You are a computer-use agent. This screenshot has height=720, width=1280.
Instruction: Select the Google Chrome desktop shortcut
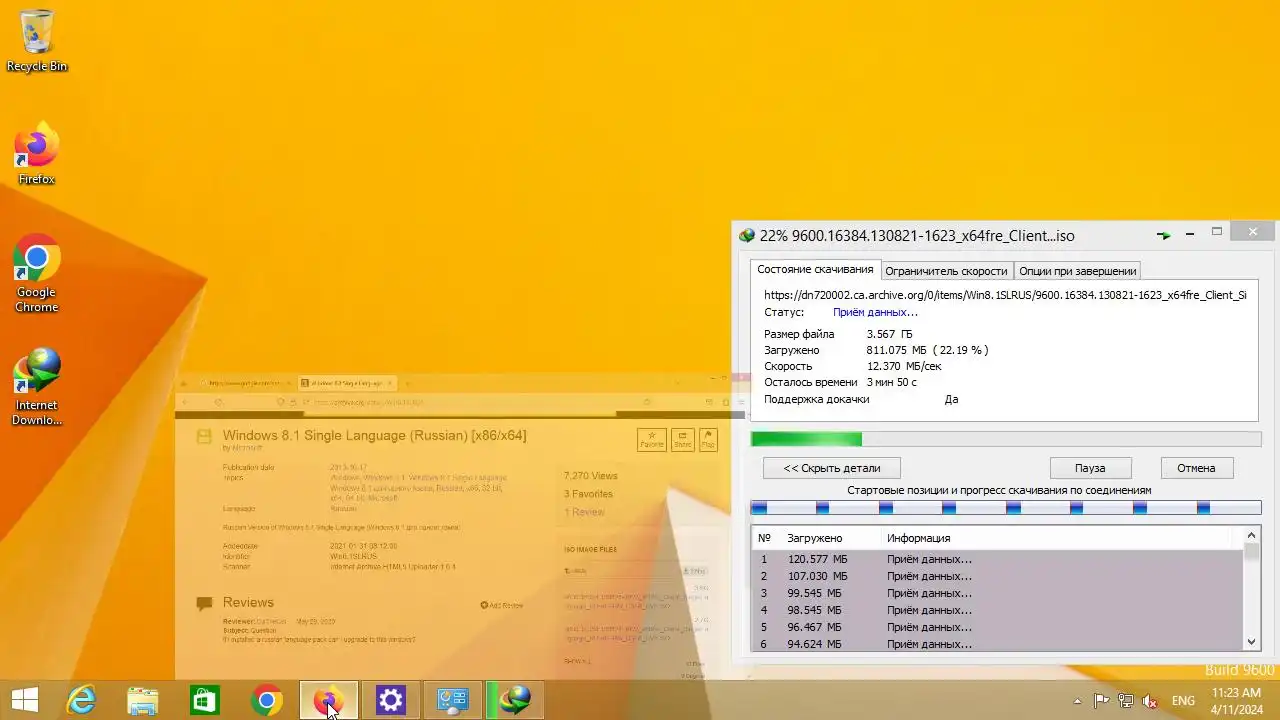37,274
